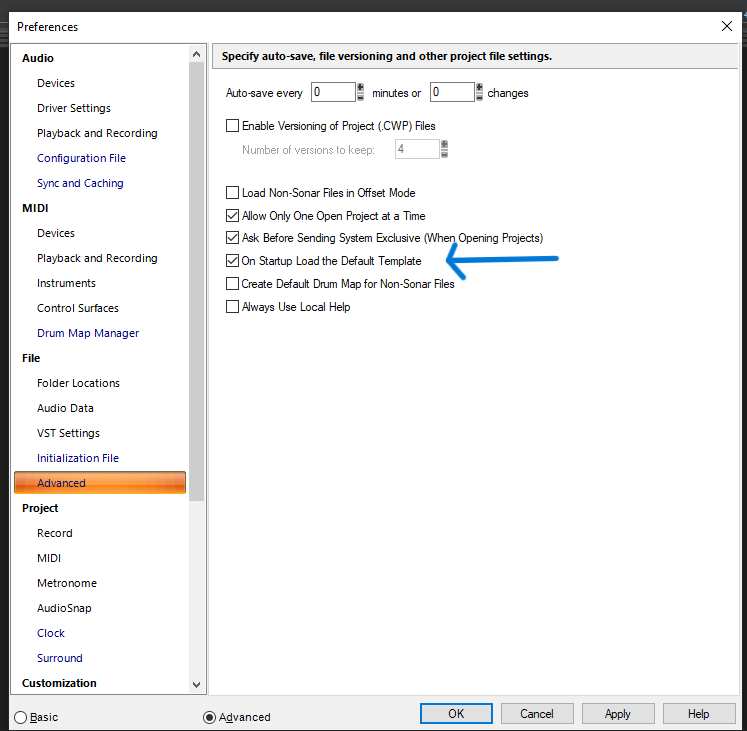Open Audio Devices page
Viewport: 747px width, 731px height.
coord(56,83)
